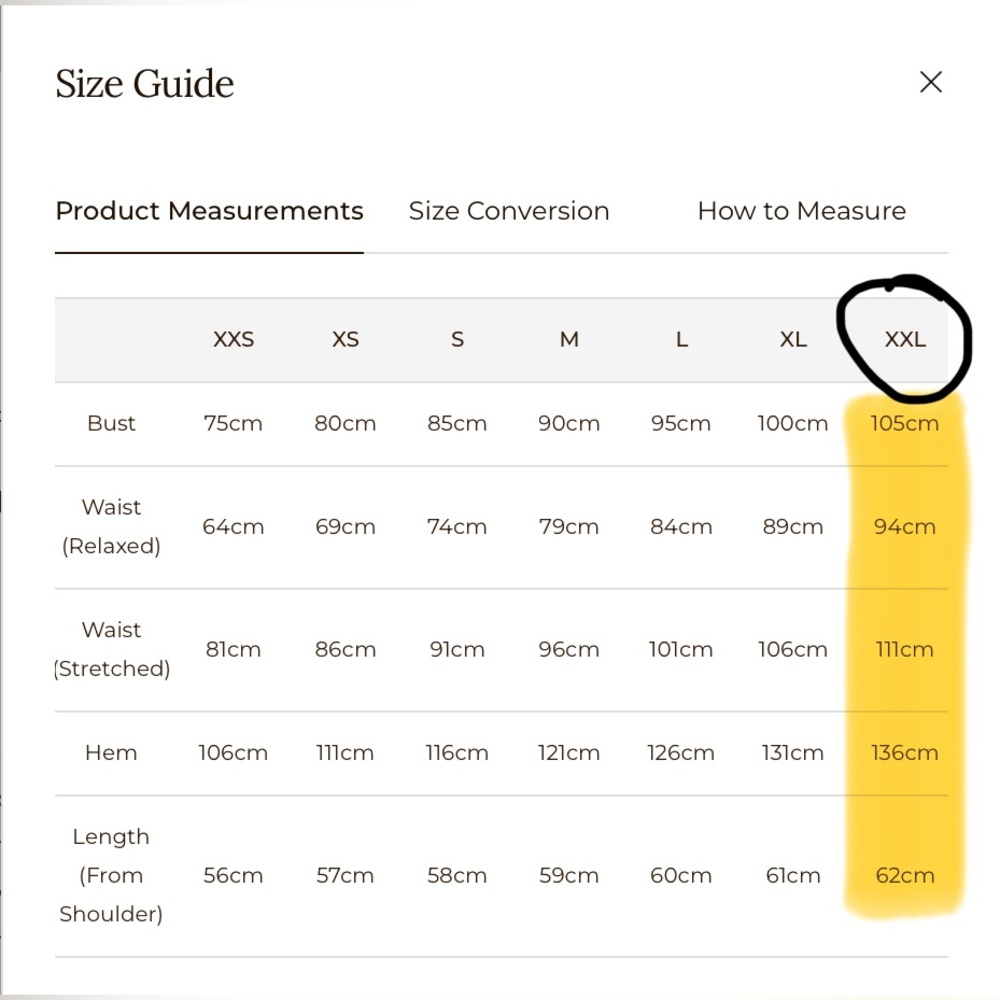Click the Waist (Relaxed) row label
Viewport: 1000px width, 1000px height.
point(111,527)
